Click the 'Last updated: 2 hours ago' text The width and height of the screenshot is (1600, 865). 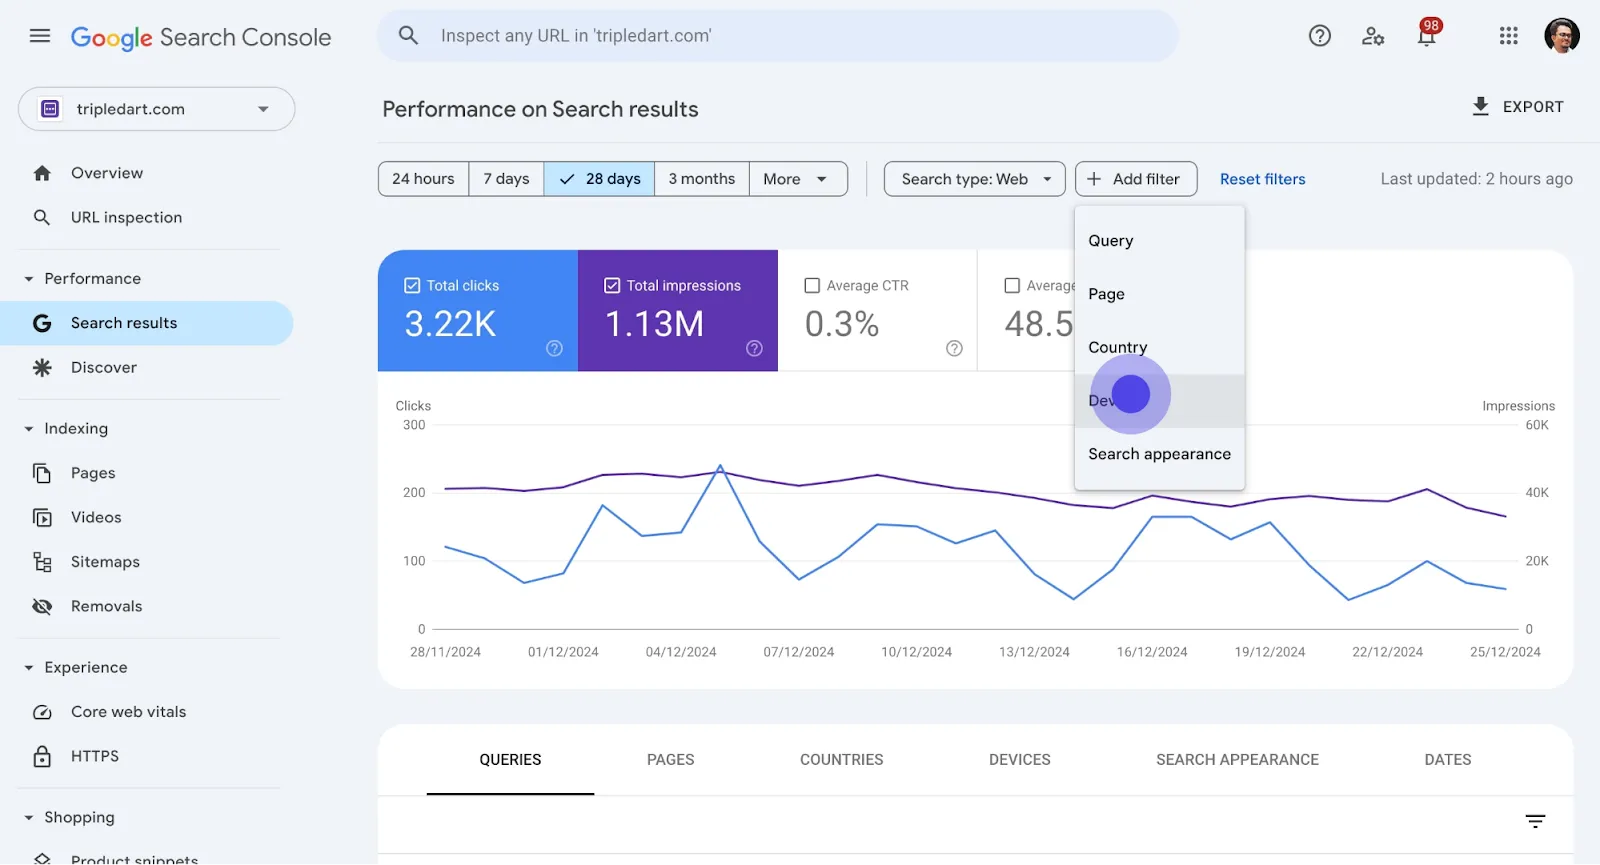(x=1476, y=179)
